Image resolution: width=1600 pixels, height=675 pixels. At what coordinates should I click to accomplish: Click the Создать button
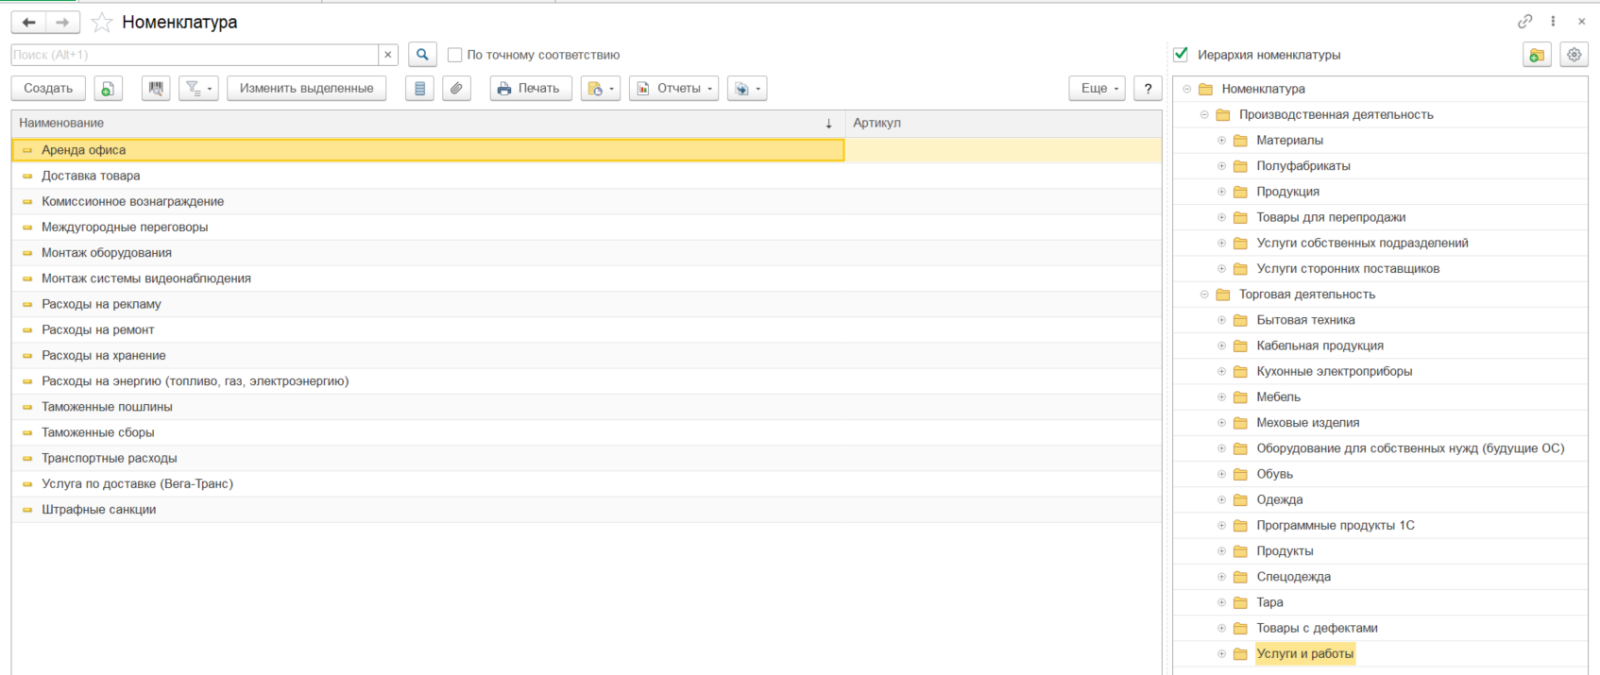(48, 89)
